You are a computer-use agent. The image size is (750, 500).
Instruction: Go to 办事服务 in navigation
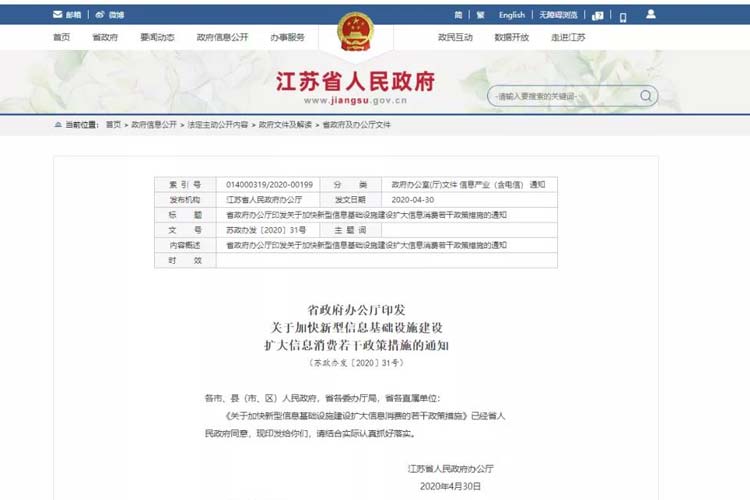(x=287, y=37)
